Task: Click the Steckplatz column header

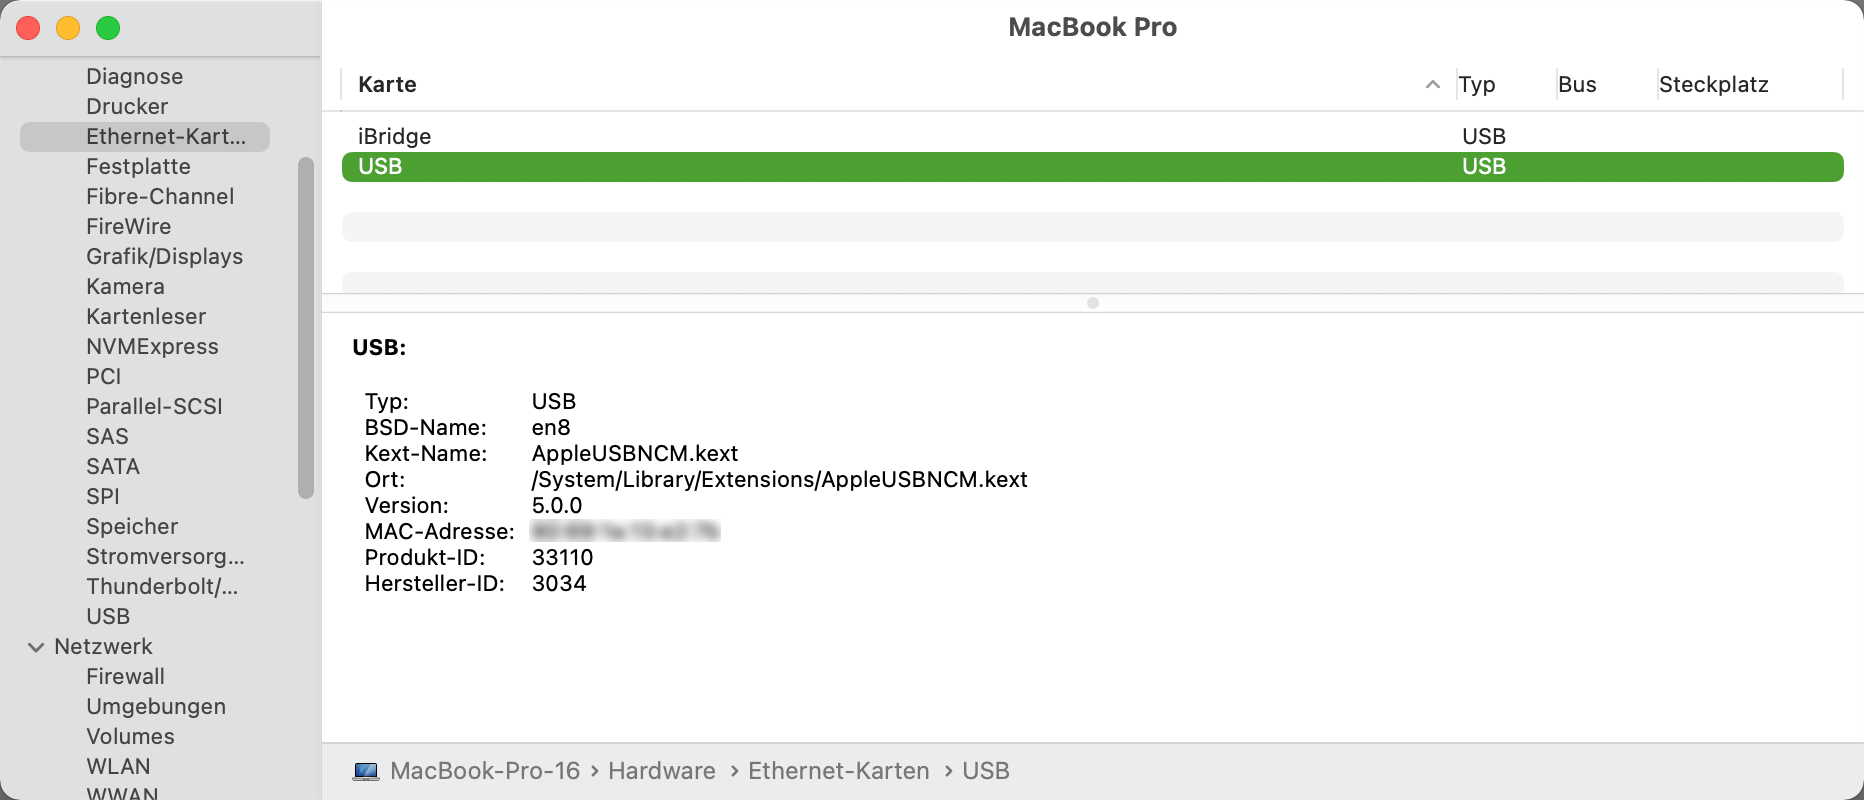Action: click(1713, 85)
